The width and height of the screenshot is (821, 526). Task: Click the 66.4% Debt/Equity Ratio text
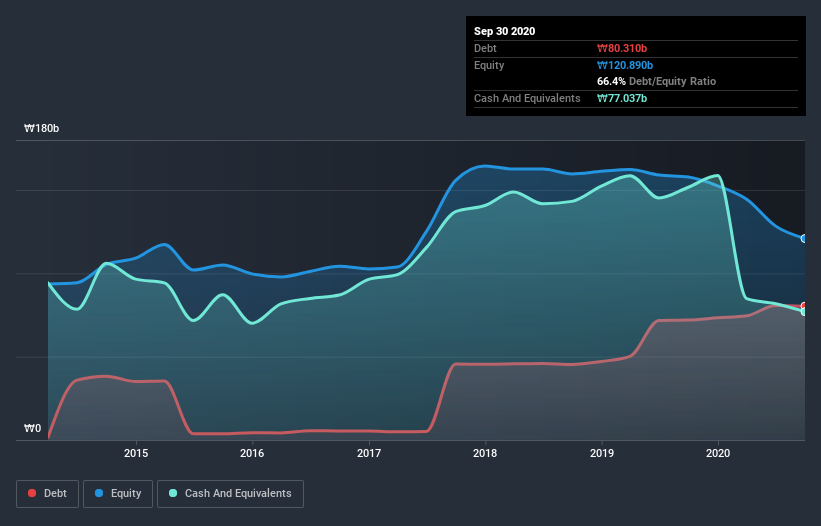[656, 81]
